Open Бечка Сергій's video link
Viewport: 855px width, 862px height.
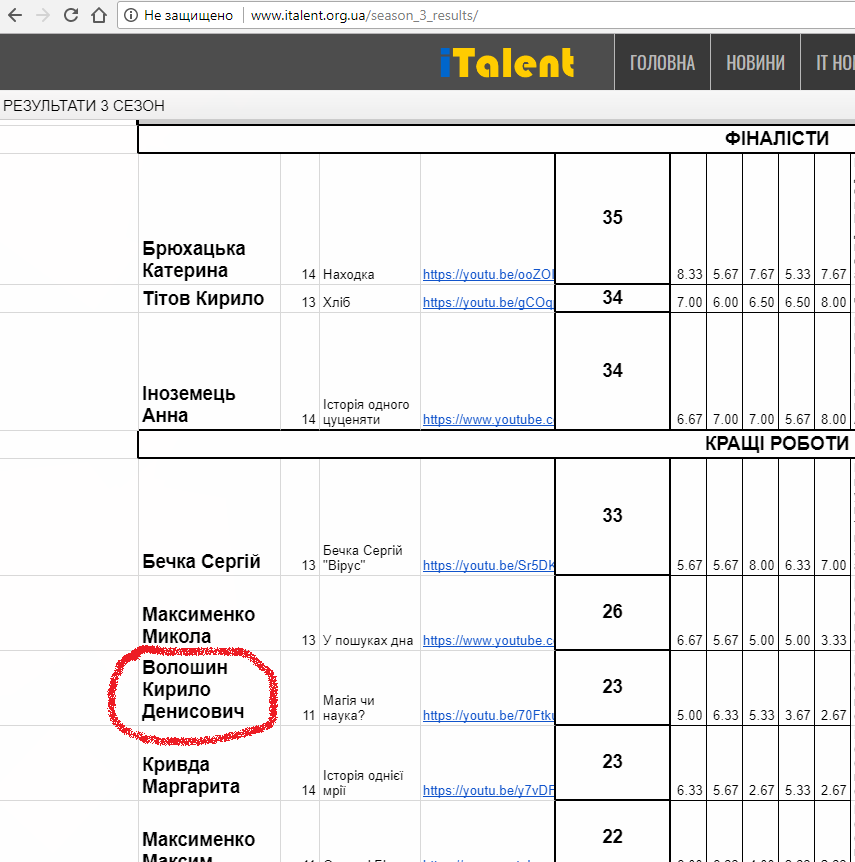[488, 565]
